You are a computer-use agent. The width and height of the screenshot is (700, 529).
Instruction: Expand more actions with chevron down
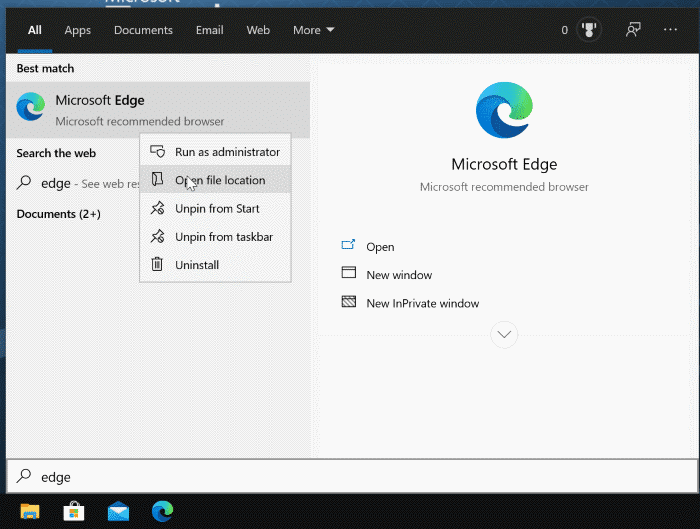tap(504, 334)
